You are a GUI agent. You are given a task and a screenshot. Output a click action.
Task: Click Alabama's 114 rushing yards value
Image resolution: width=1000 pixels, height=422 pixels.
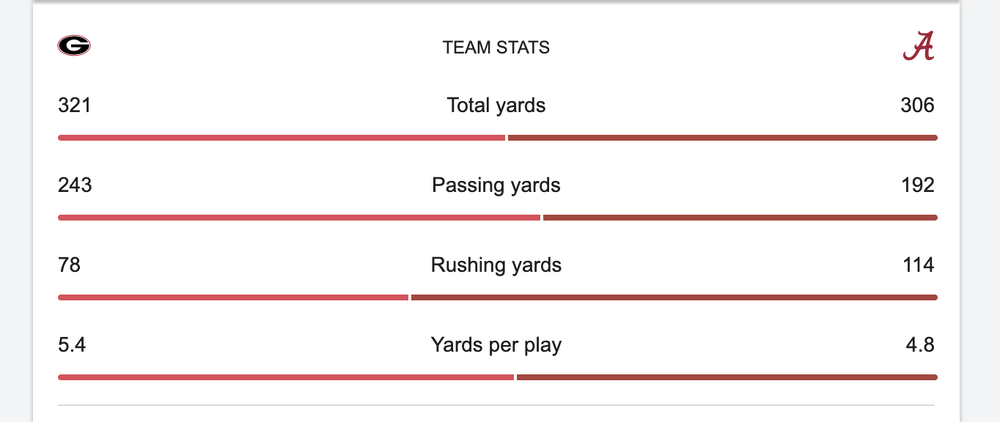pos(917,265)
